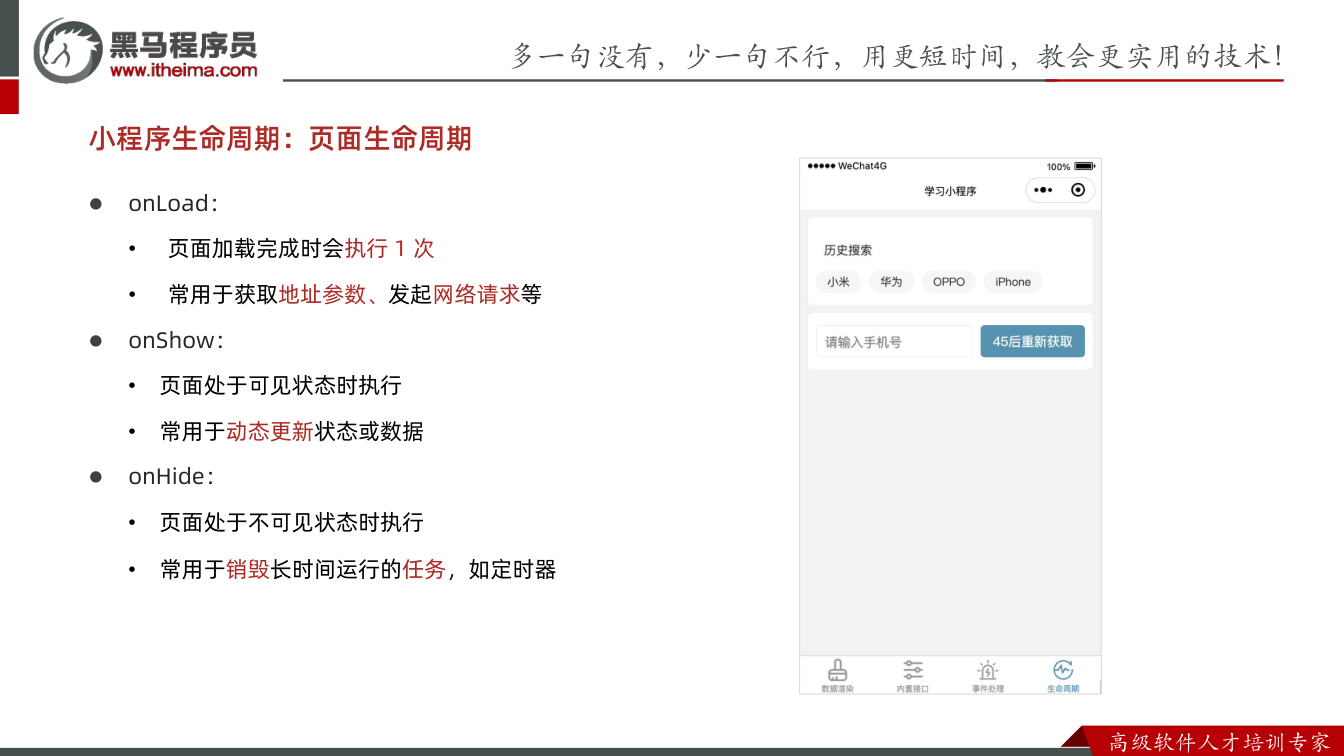This screenshot has height=756, width=1344.
Task: Click the 高级软件人才培训专家 footer banner
Action: tap(1220, 742)
